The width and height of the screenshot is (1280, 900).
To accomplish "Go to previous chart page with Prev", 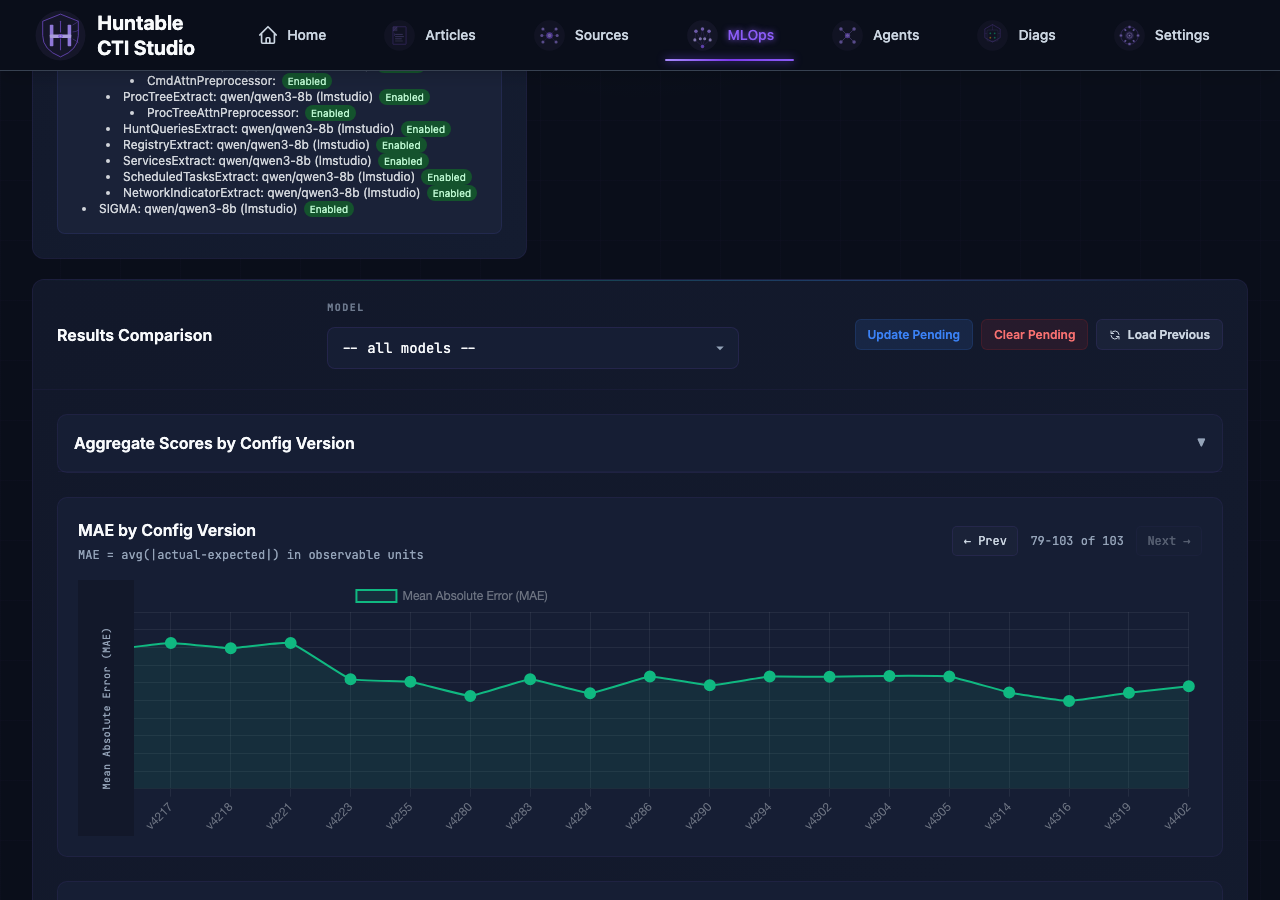I will click(985, 541).
